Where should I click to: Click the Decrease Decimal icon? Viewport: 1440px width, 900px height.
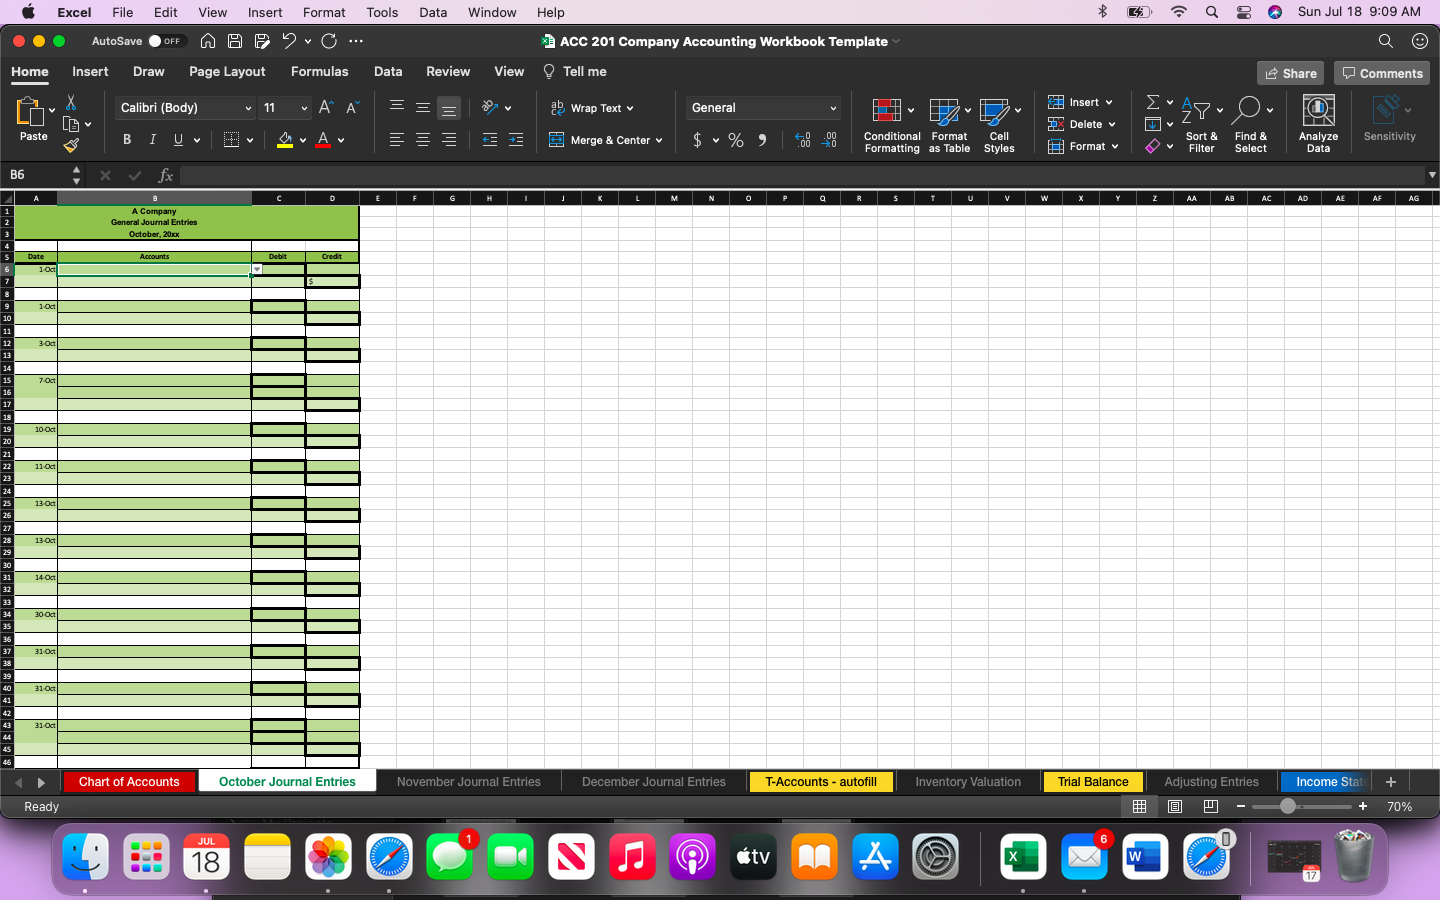tap(830, 140)
